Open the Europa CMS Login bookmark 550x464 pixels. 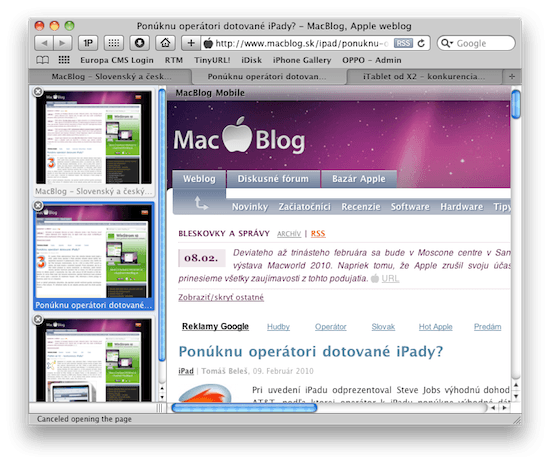(x=117, y=60)
